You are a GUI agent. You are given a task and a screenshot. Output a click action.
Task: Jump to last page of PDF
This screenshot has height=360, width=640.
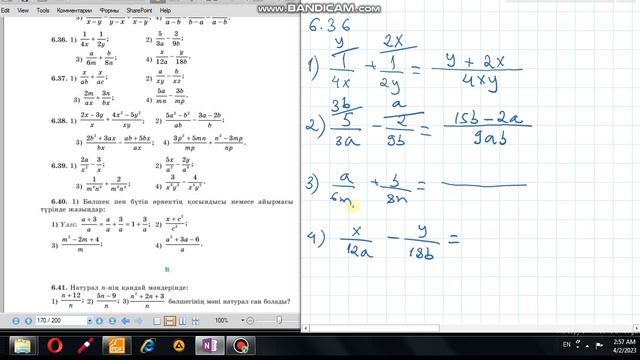112,321
